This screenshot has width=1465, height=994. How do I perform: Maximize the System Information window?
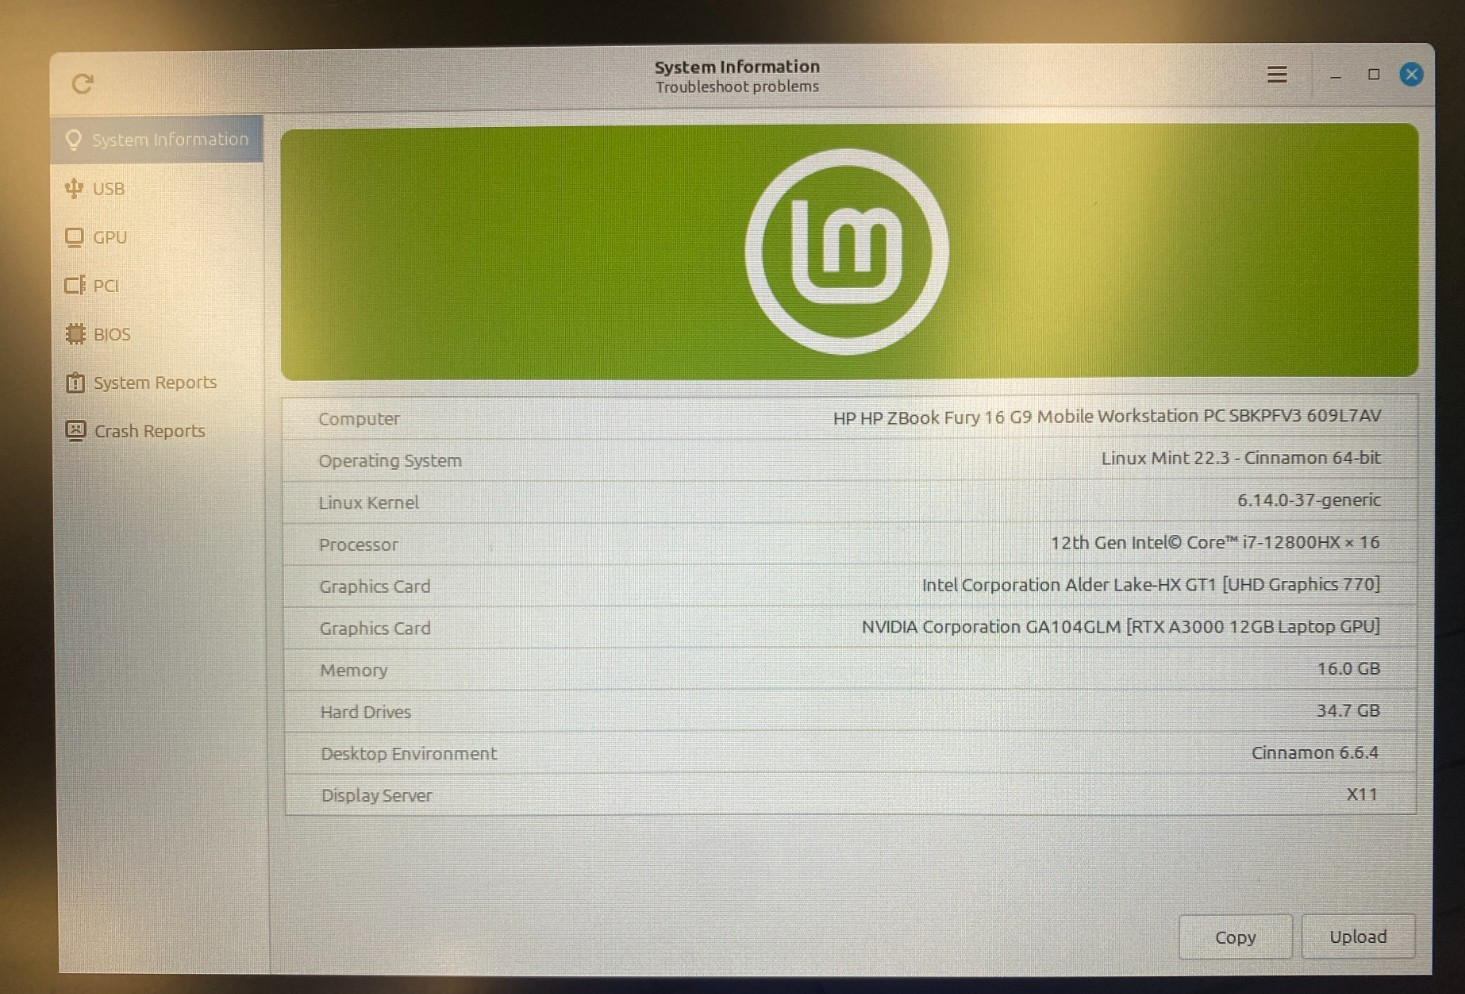pyautogui.click(x=1373, y=74)
